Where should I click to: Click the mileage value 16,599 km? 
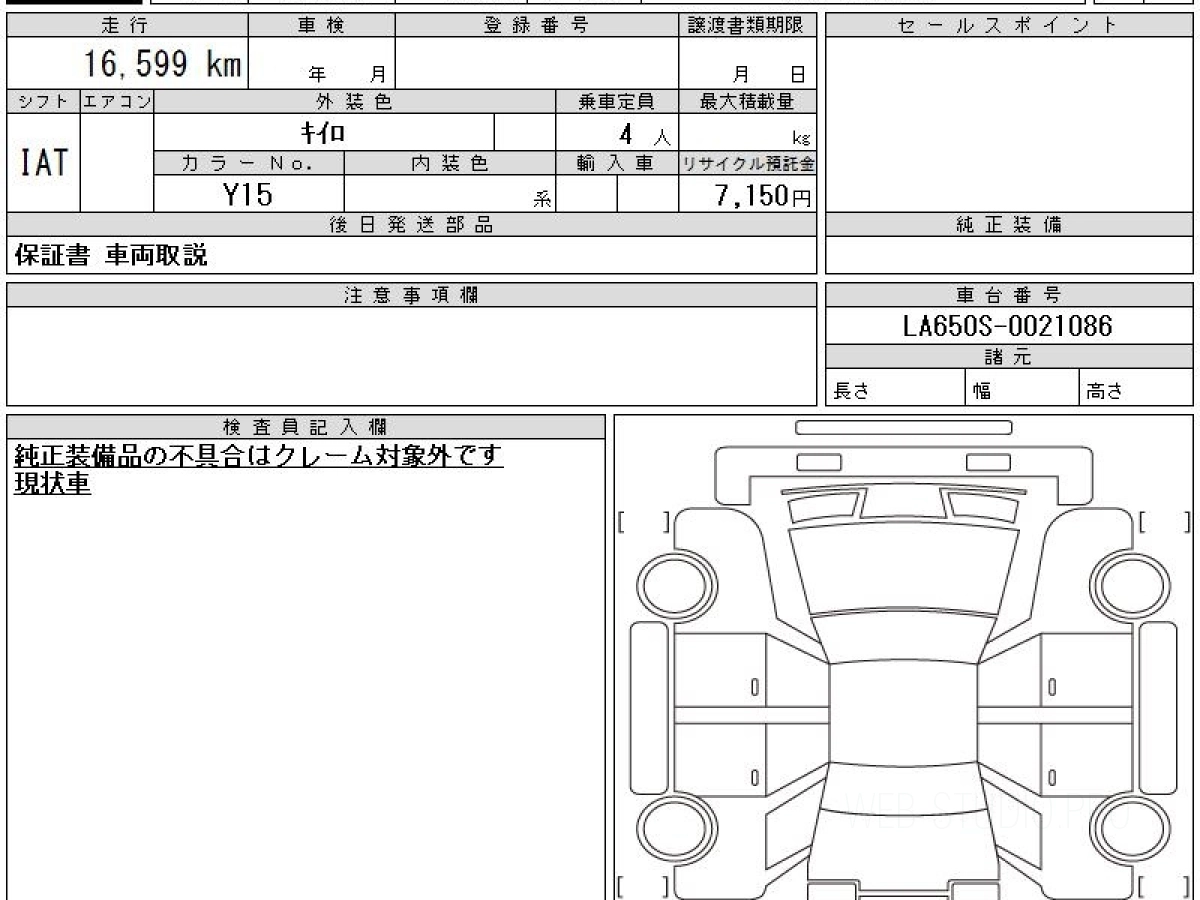click(163, 65)
